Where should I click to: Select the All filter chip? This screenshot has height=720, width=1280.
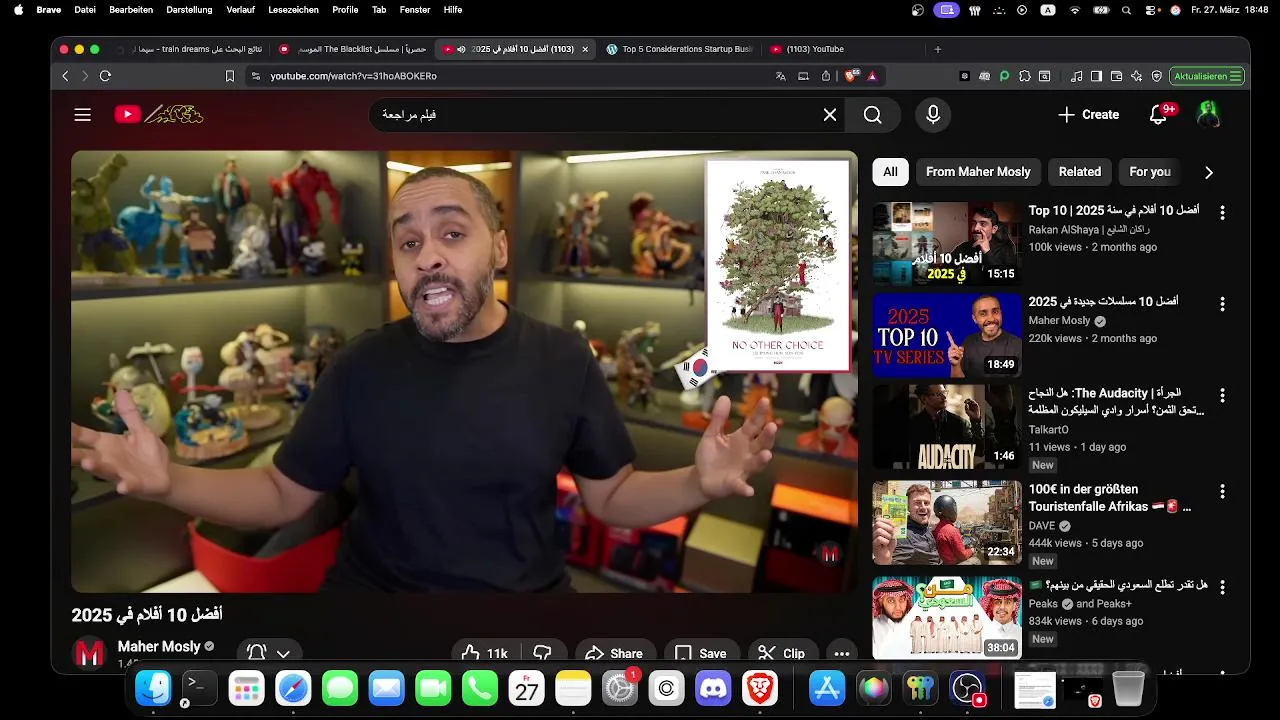click(x=890, y=172)
